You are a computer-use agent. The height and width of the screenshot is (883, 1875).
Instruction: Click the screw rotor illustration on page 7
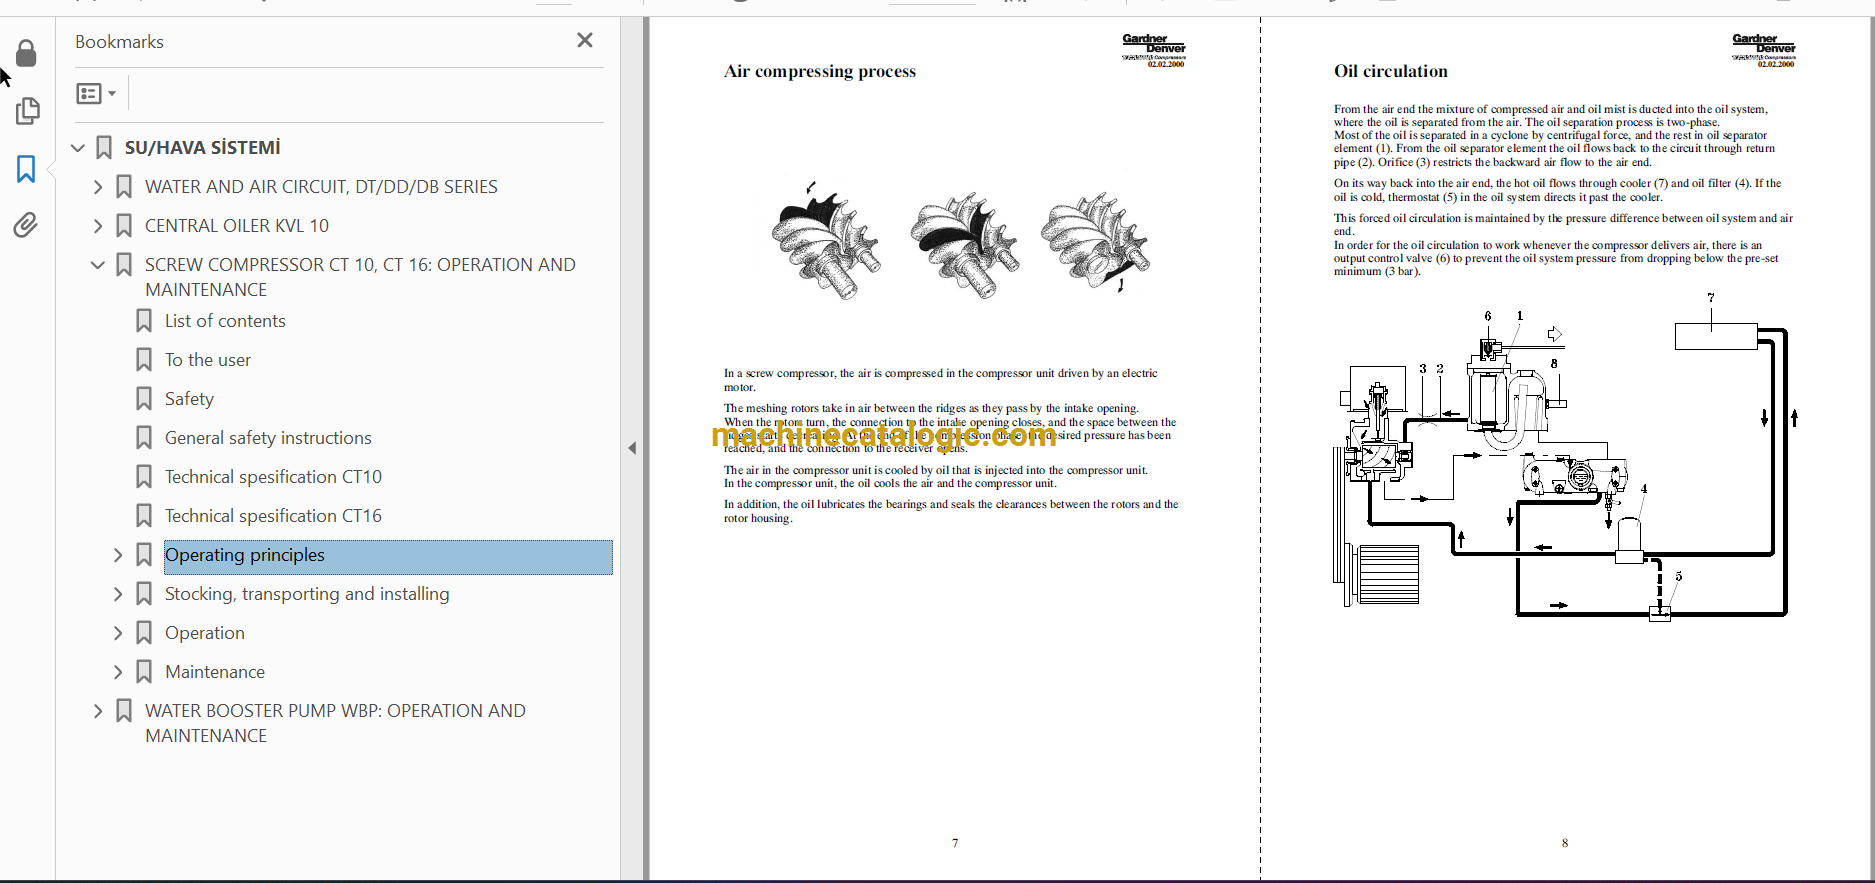[x=960, y=242]
